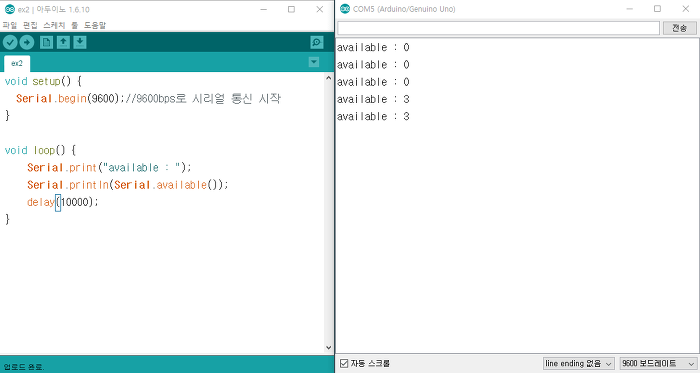This screenshot has height=373, width=700.
Task: Open the Serial Monitor magnifier icon
Action: pos(317,42)
